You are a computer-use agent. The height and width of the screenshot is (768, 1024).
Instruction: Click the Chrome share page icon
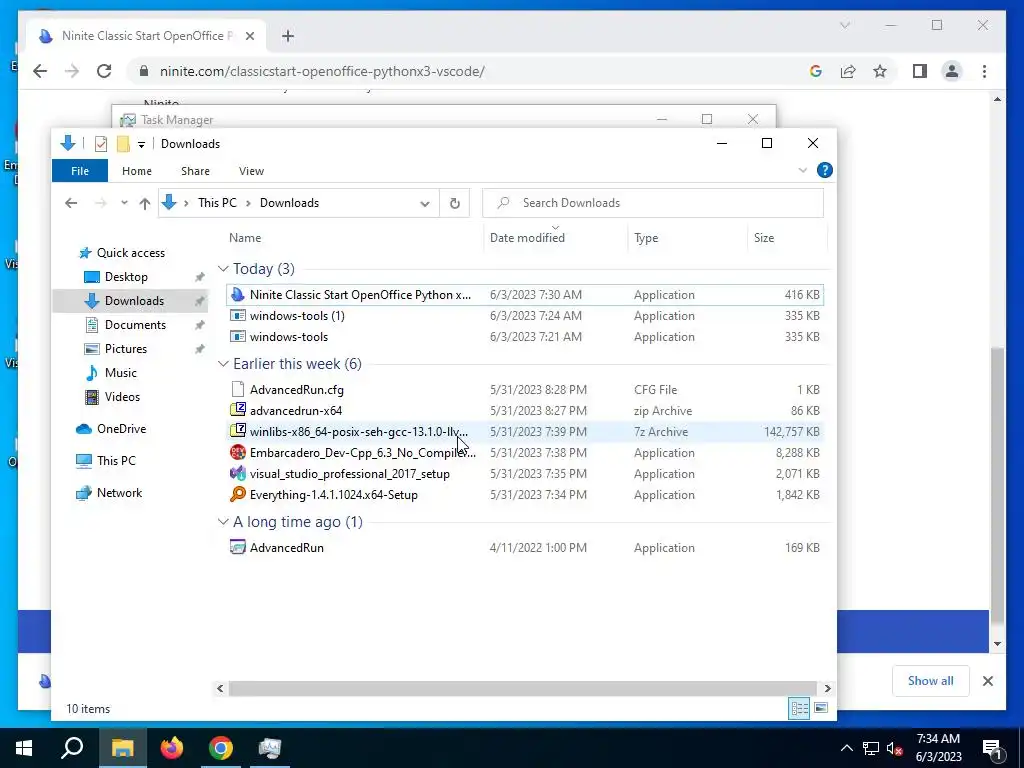tap(848, 71)
